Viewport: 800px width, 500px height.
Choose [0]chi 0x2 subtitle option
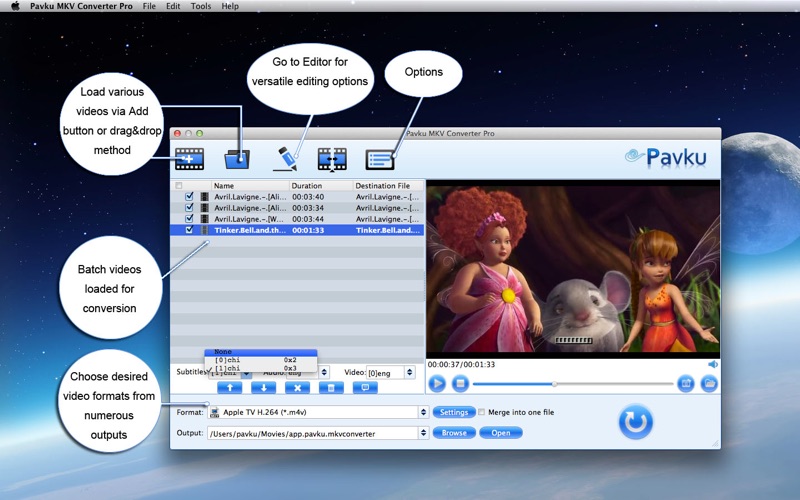tap(261, 360)
